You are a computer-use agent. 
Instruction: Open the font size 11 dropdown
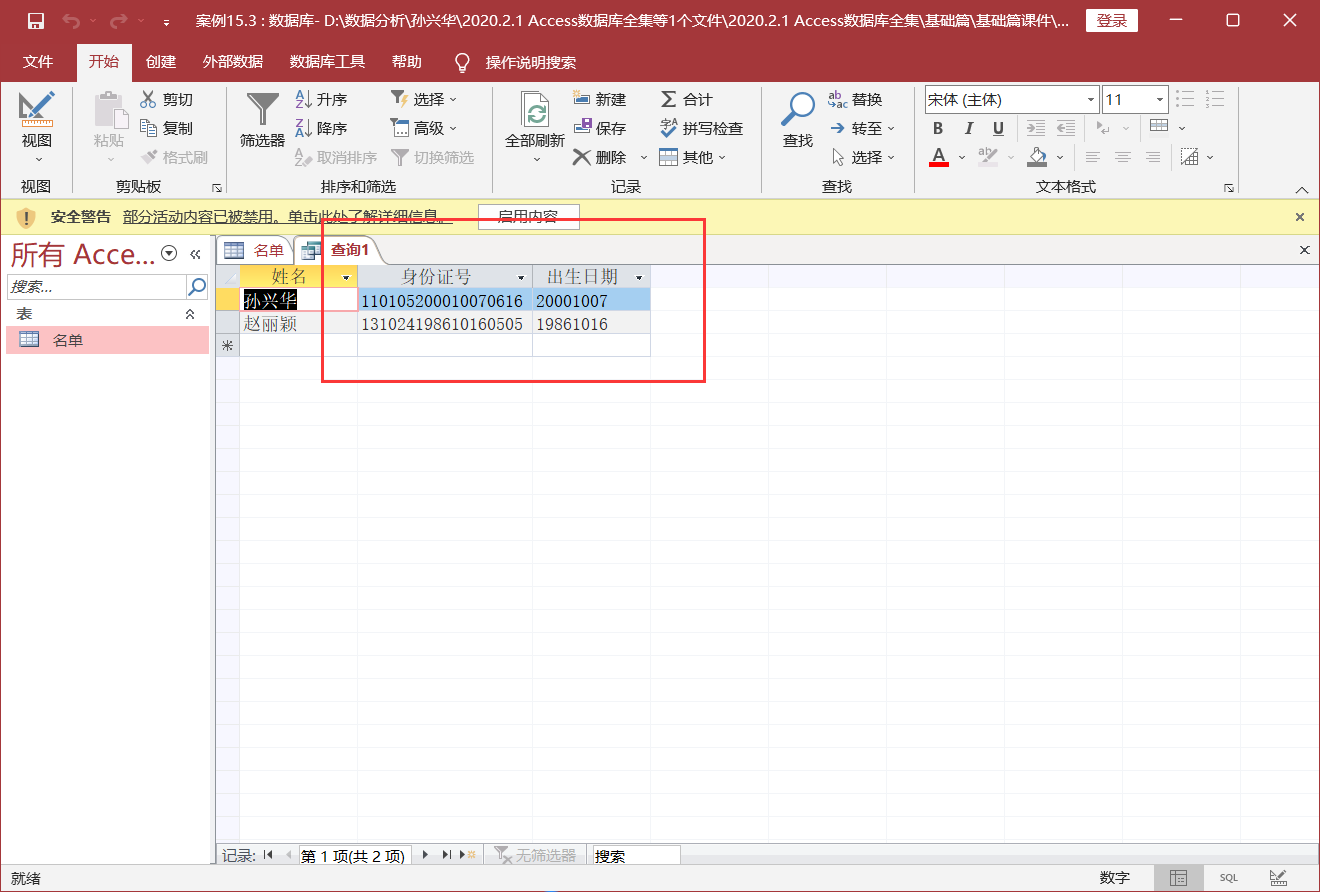click(x=1160, y=99)
